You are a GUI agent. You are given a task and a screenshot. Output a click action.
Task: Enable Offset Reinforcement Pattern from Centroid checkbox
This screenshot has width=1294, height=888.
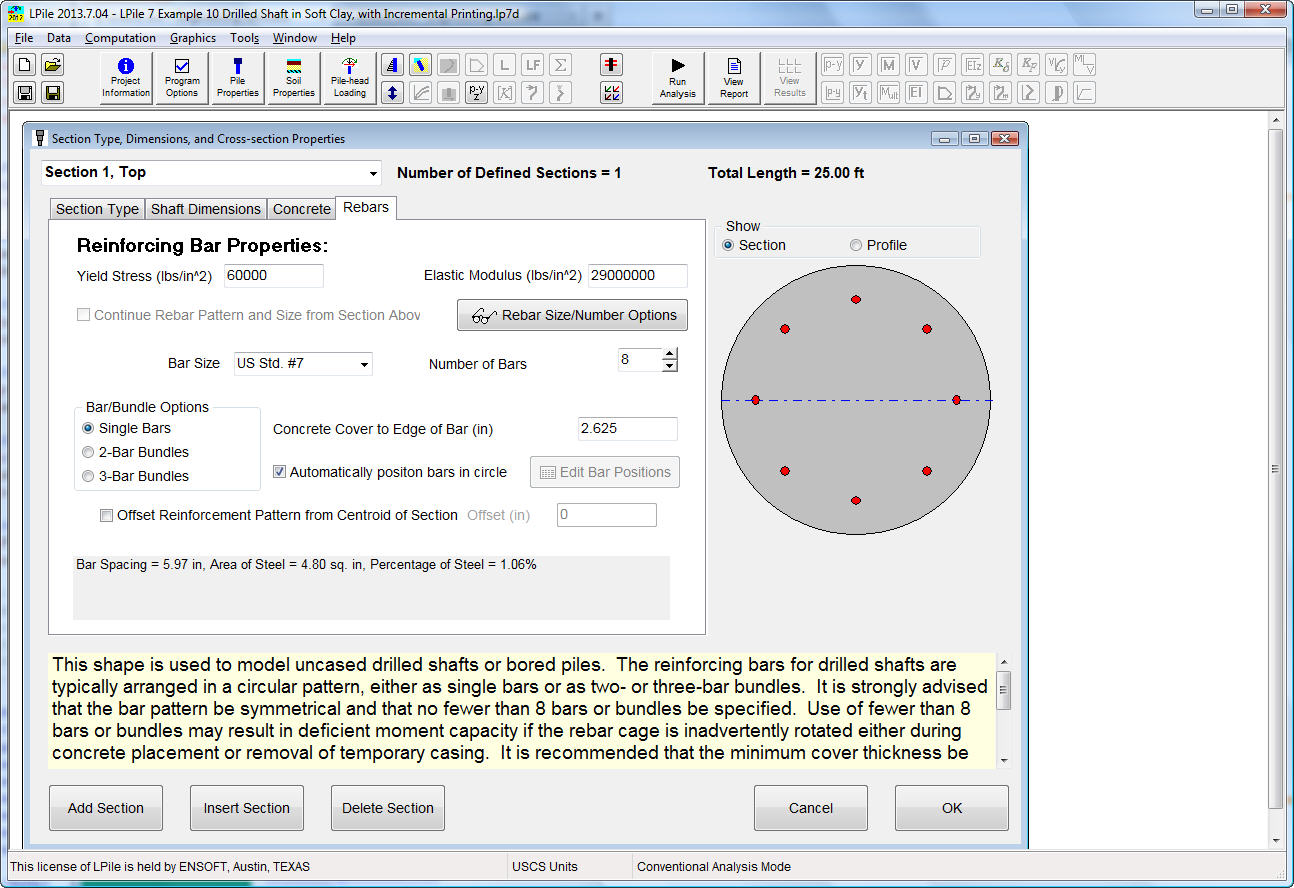point(107,515)
